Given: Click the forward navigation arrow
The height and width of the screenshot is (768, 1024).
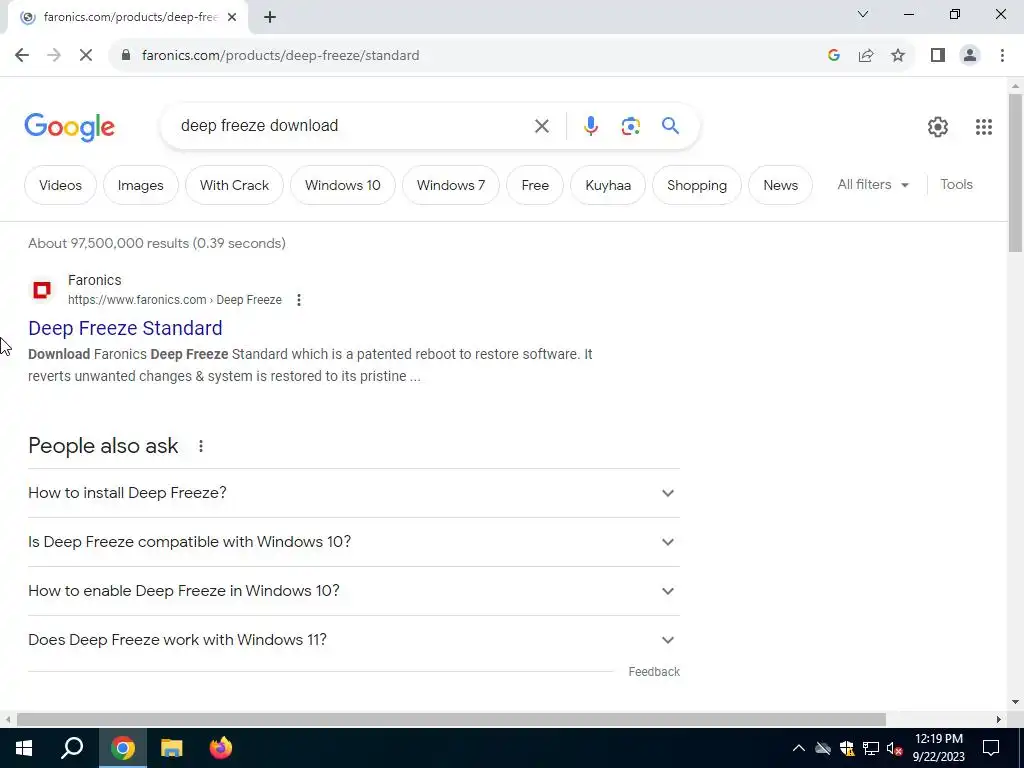Looking at the screenshot, I should [x=54, y=56].
